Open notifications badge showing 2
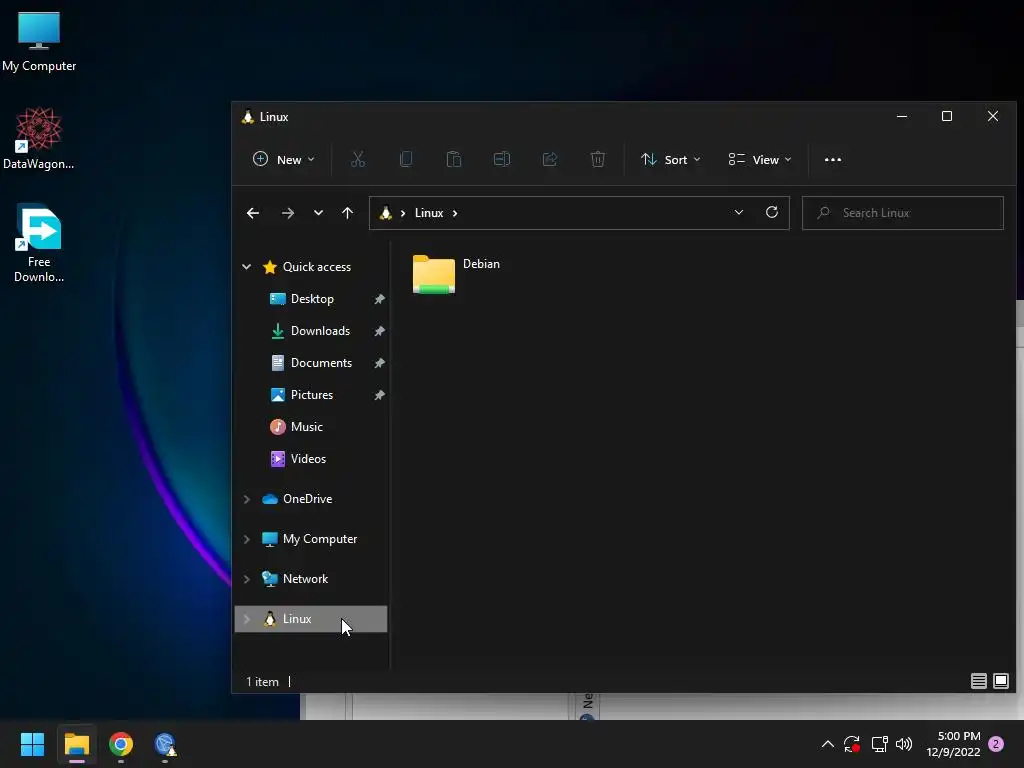The image size is (1024, 768). click(996, 744)
